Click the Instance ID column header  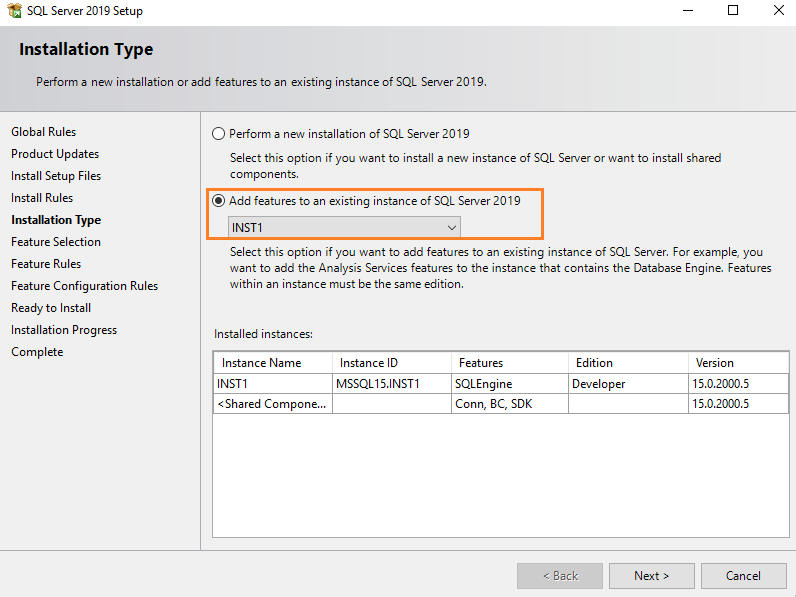(x=368, y=363)
